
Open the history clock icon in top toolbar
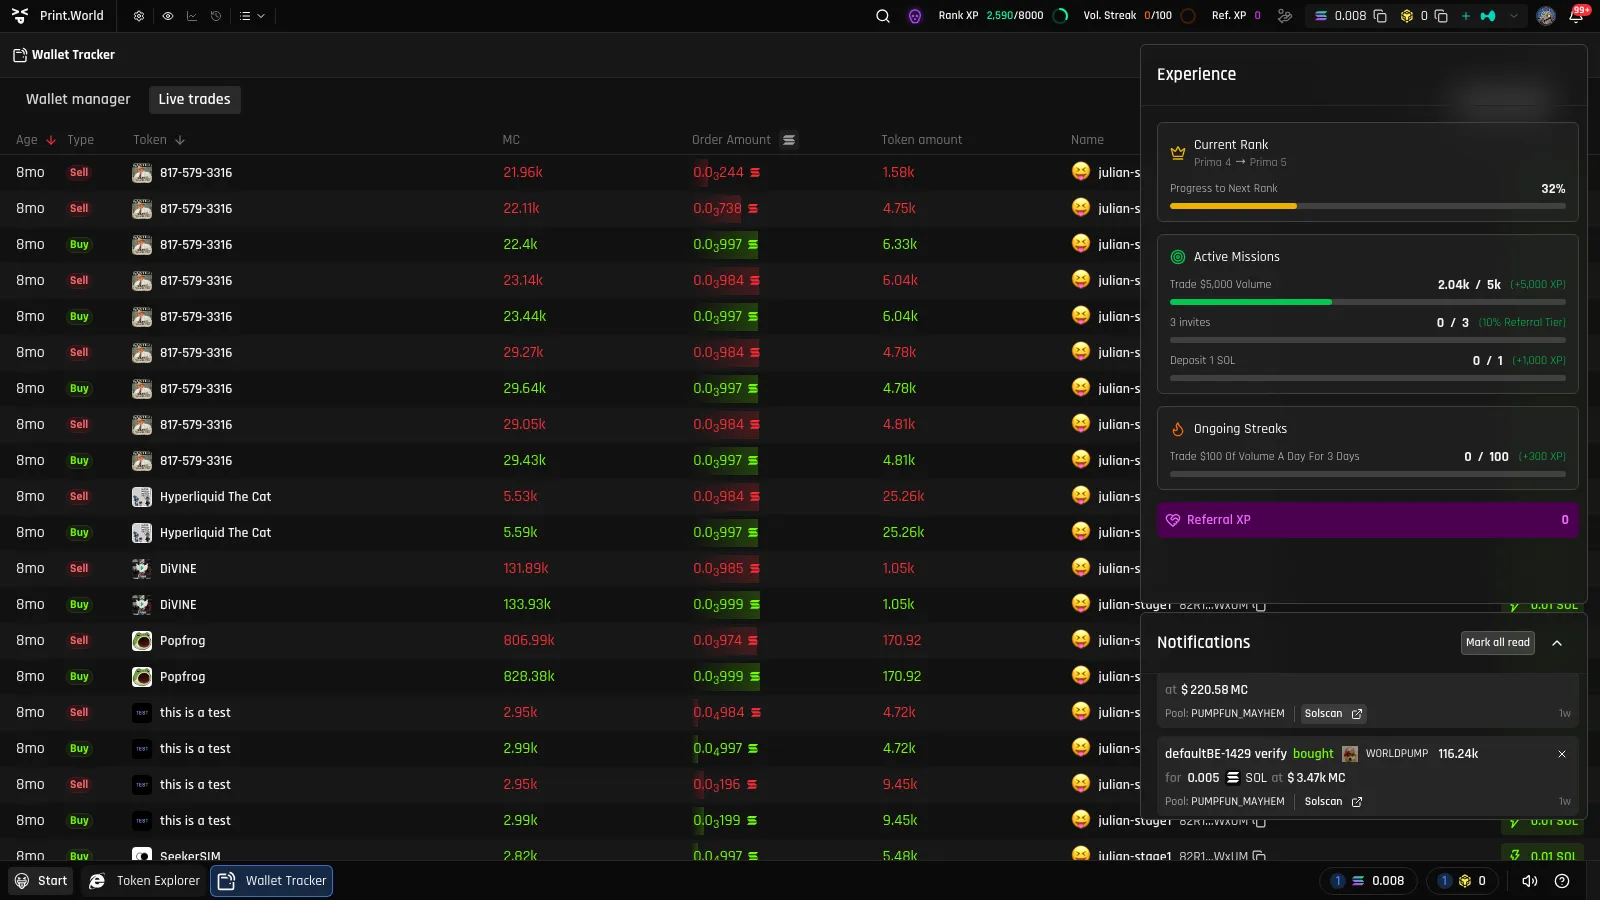[x=216, y=16]
